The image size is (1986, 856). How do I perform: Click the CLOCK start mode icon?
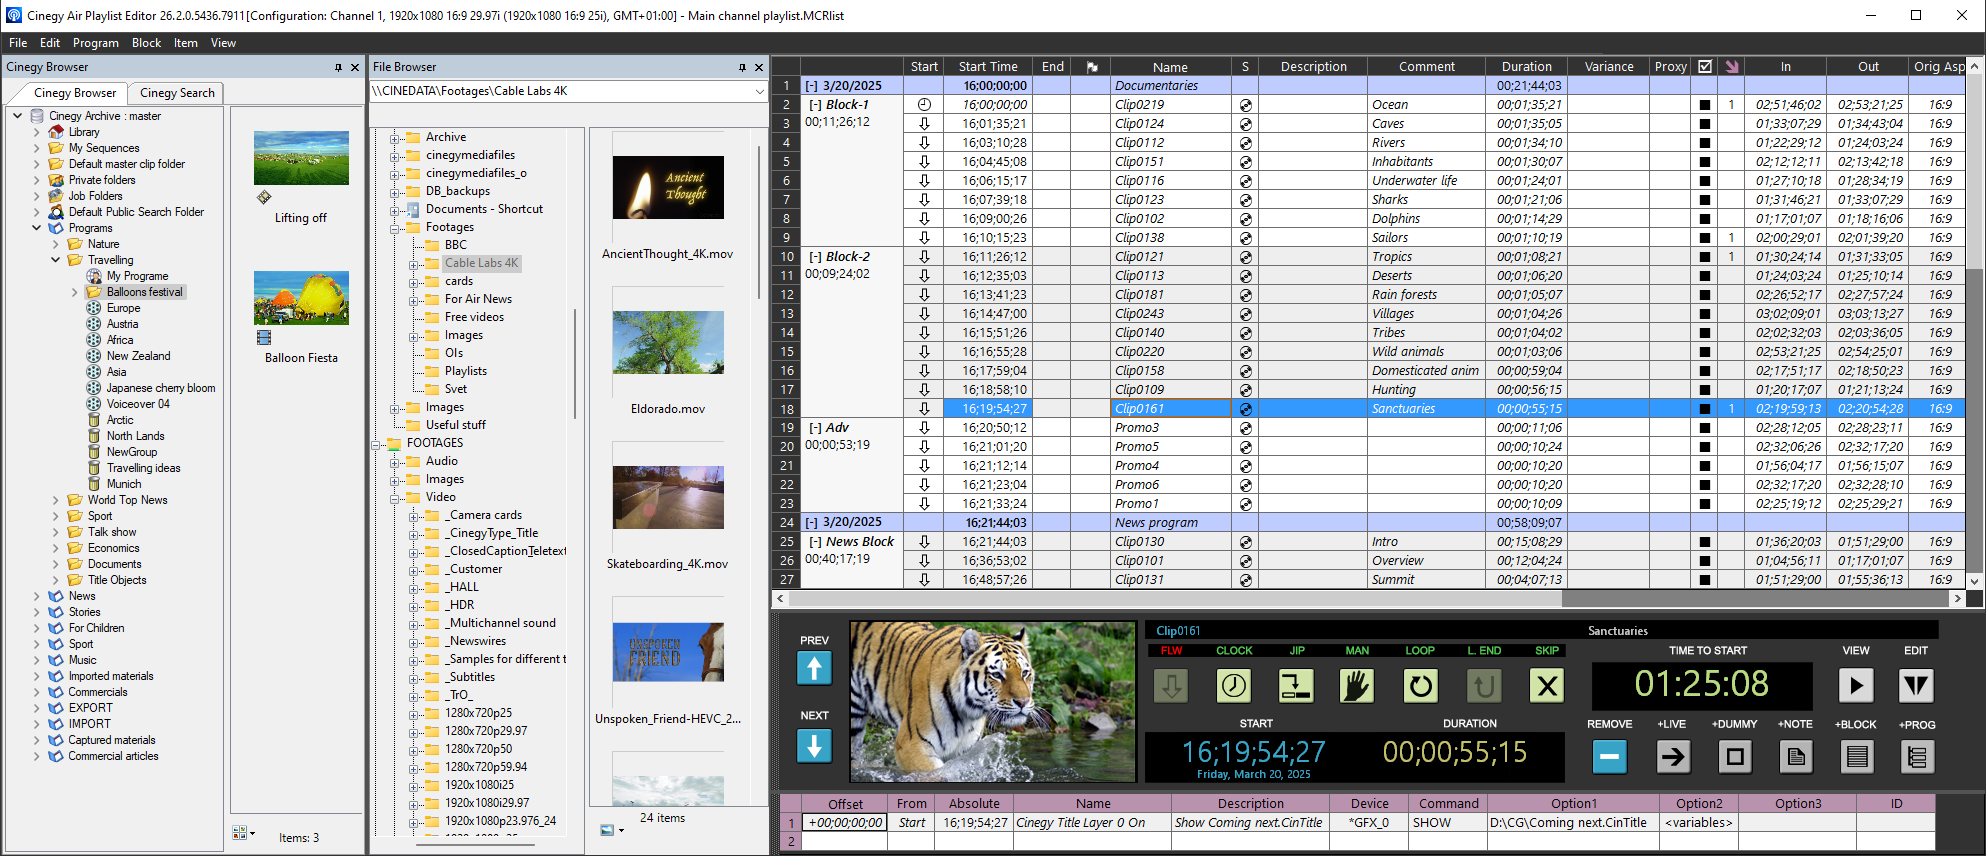pos(1234,686)
